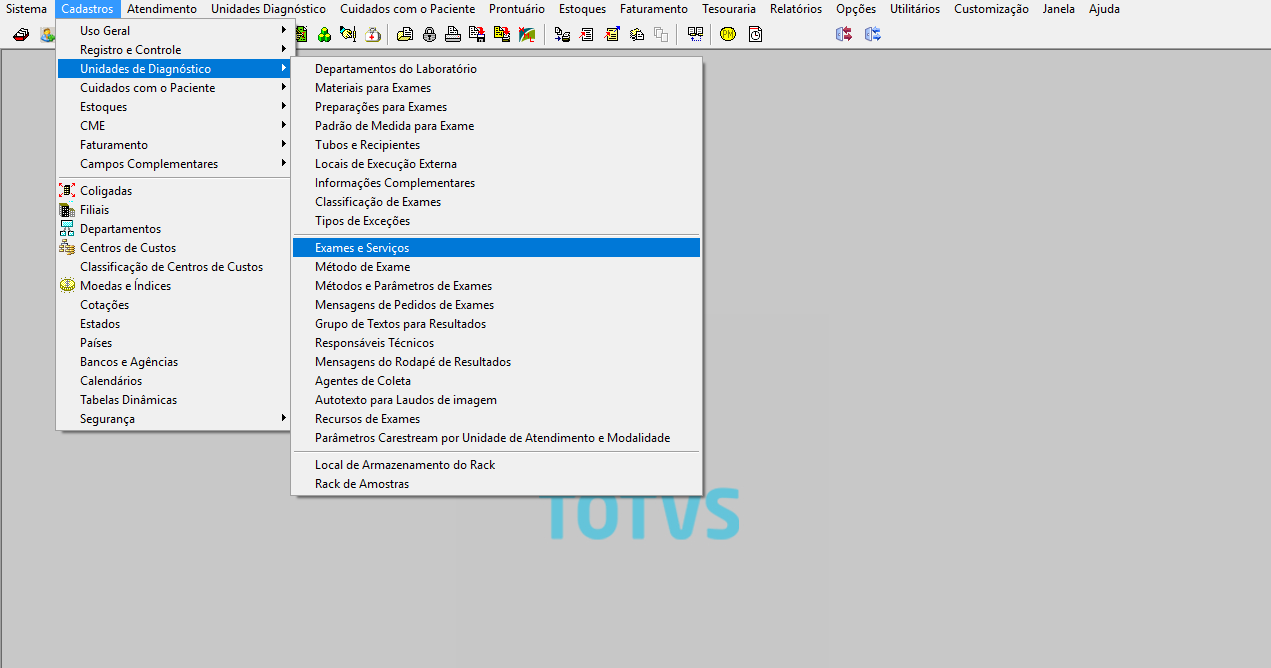Open Classificação de Exames
This screenshot has width=1271, height=668.
point(496,202)
